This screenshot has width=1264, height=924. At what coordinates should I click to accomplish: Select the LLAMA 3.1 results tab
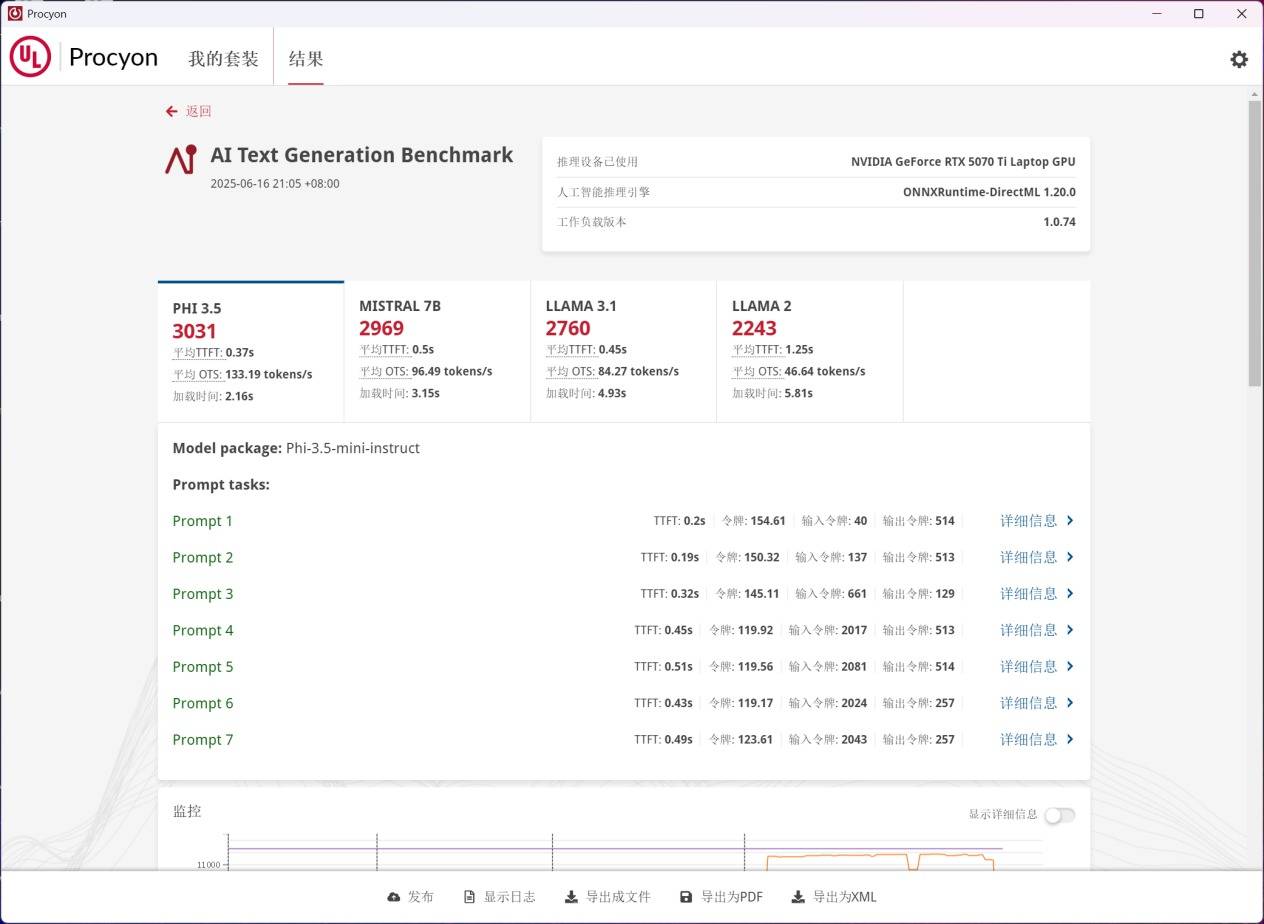click(623, 350)
